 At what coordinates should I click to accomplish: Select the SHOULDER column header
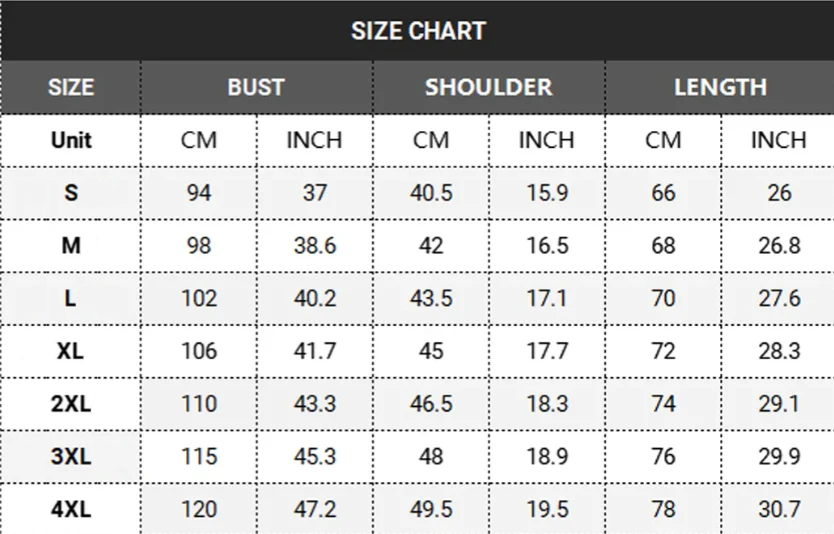(x=489, y=87)
